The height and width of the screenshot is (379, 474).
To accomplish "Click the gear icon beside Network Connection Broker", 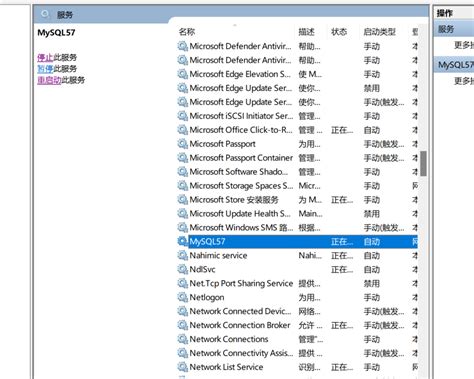I will pyautogui.click(x=182, y=325).
